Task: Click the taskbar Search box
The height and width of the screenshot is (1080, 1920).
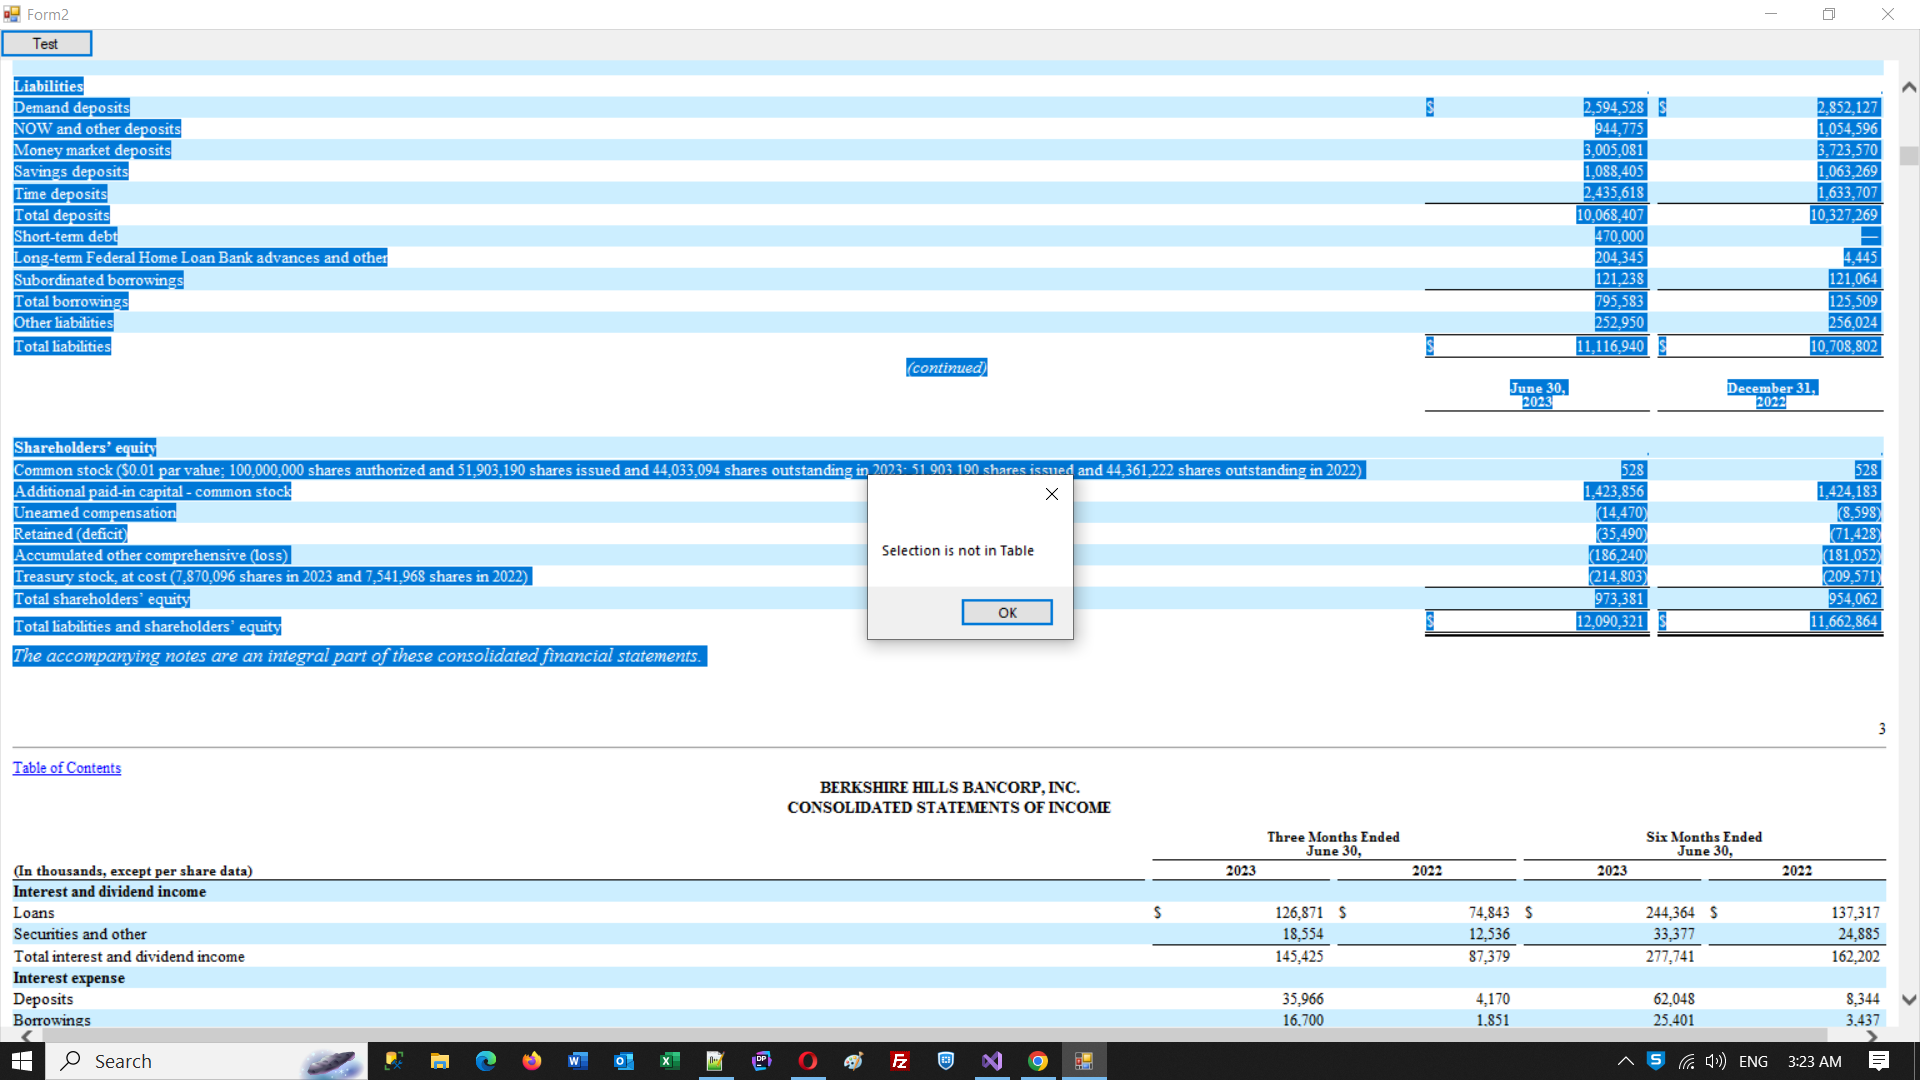Action: pos(207,1061)
